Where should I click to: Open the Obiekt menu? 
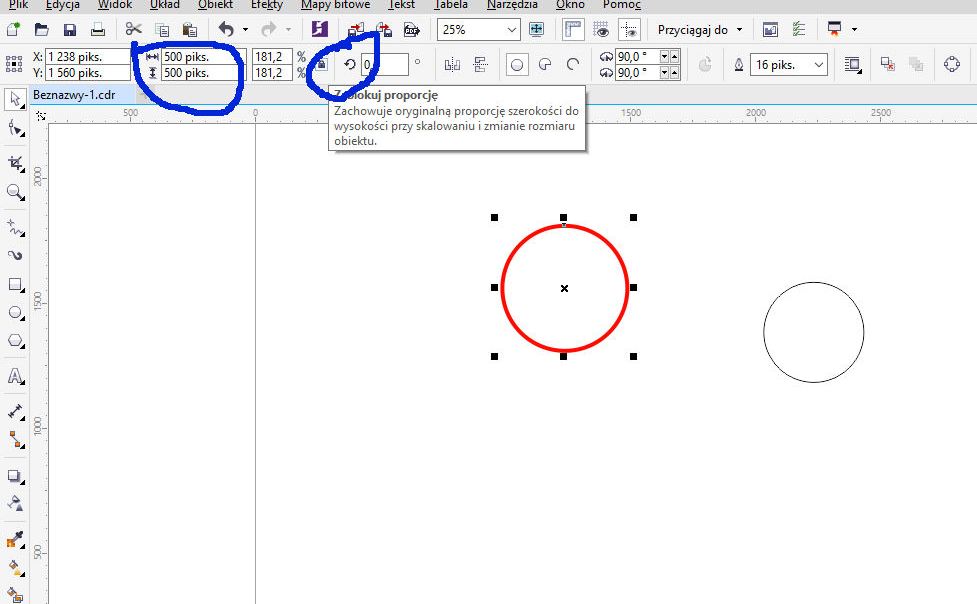pos(215,5)
